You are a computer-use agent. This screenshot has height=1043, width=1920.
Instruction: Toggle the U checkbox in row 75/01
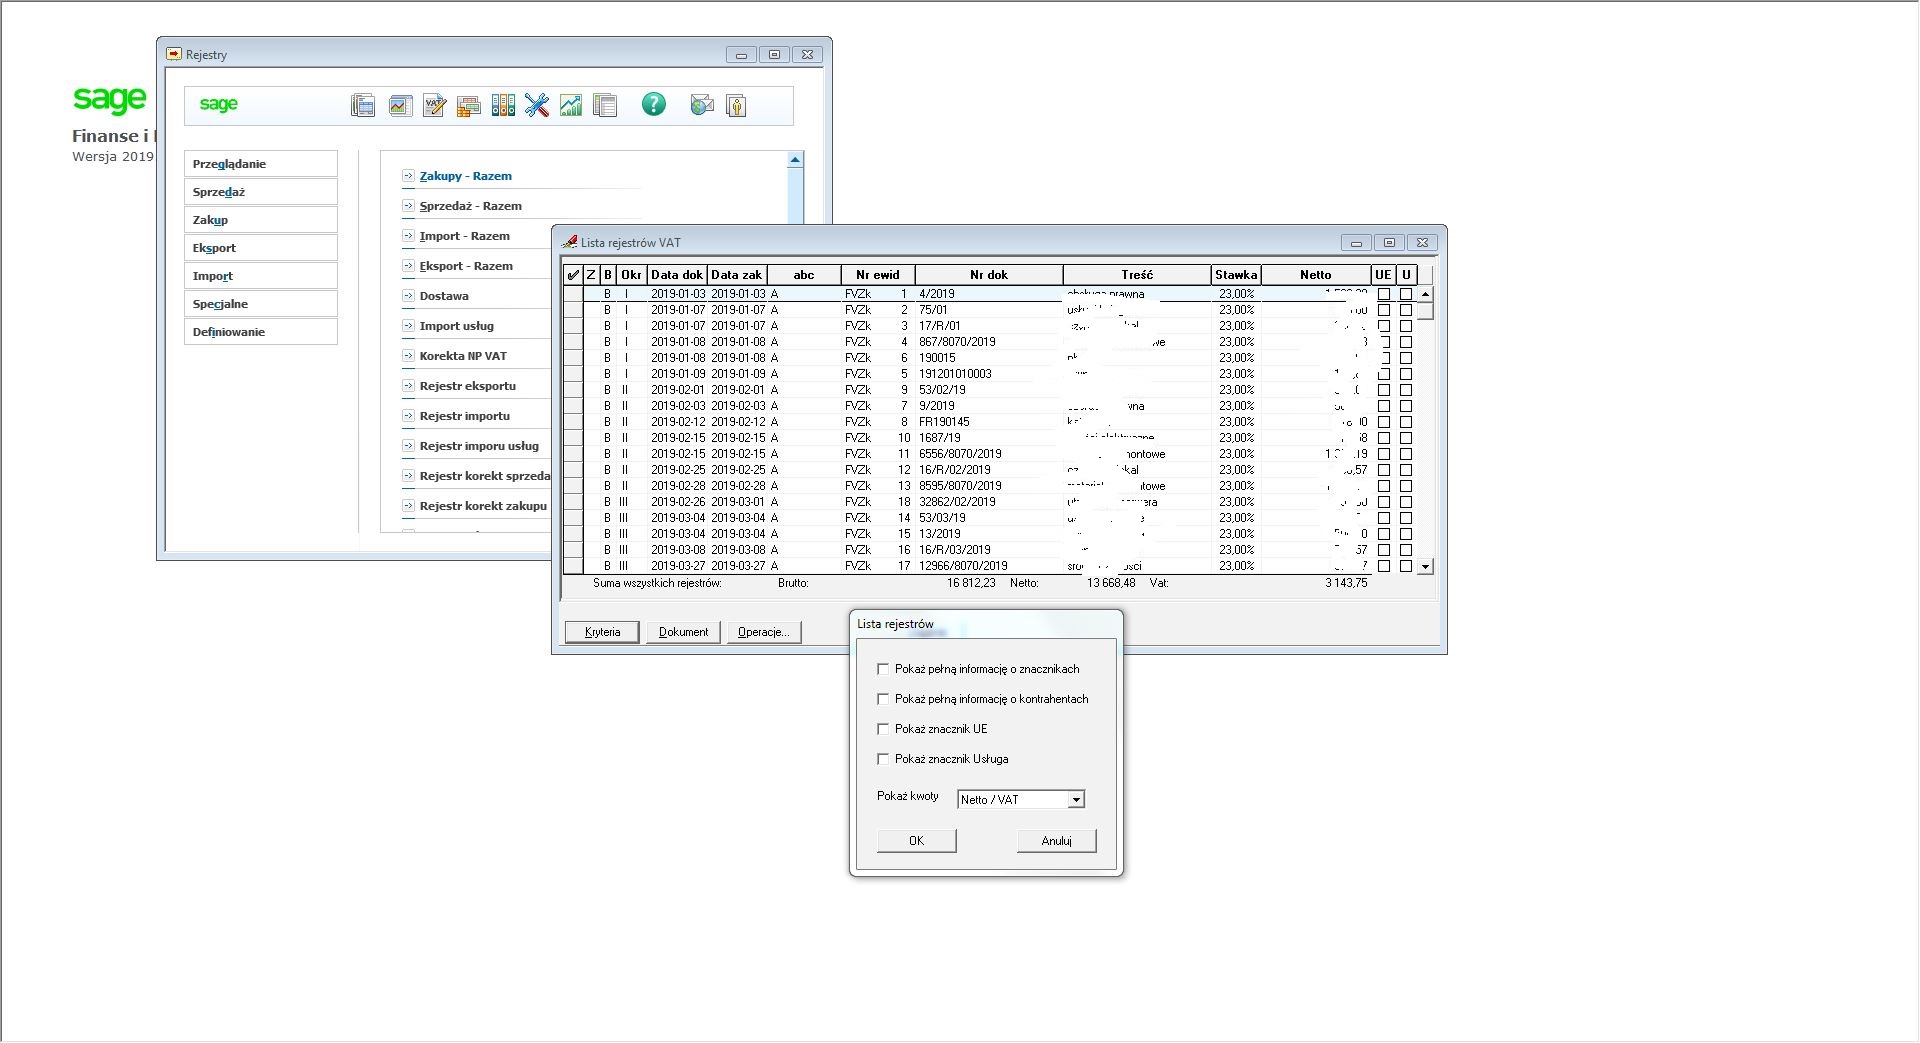[x=1406, y=310]
